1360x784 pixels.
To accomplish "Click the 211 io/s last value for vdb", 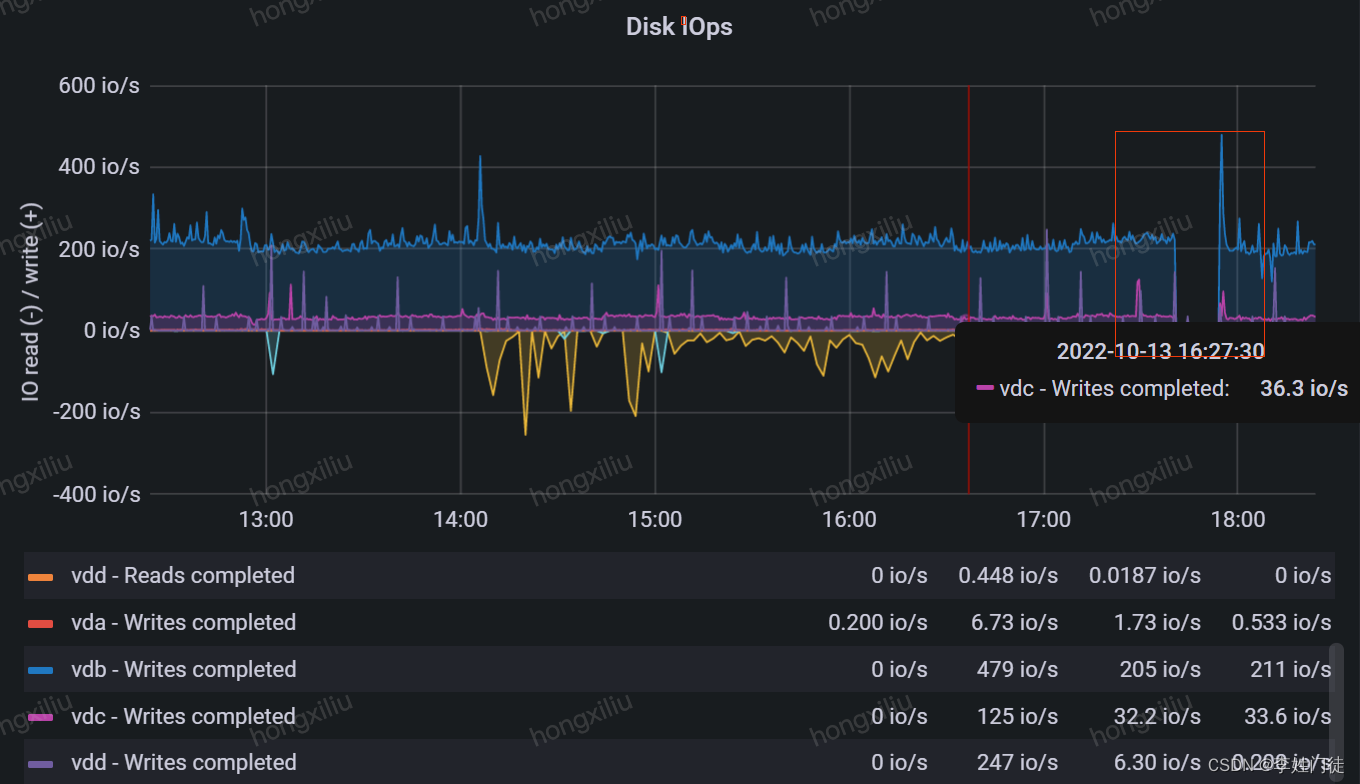I will point(1291,670).
